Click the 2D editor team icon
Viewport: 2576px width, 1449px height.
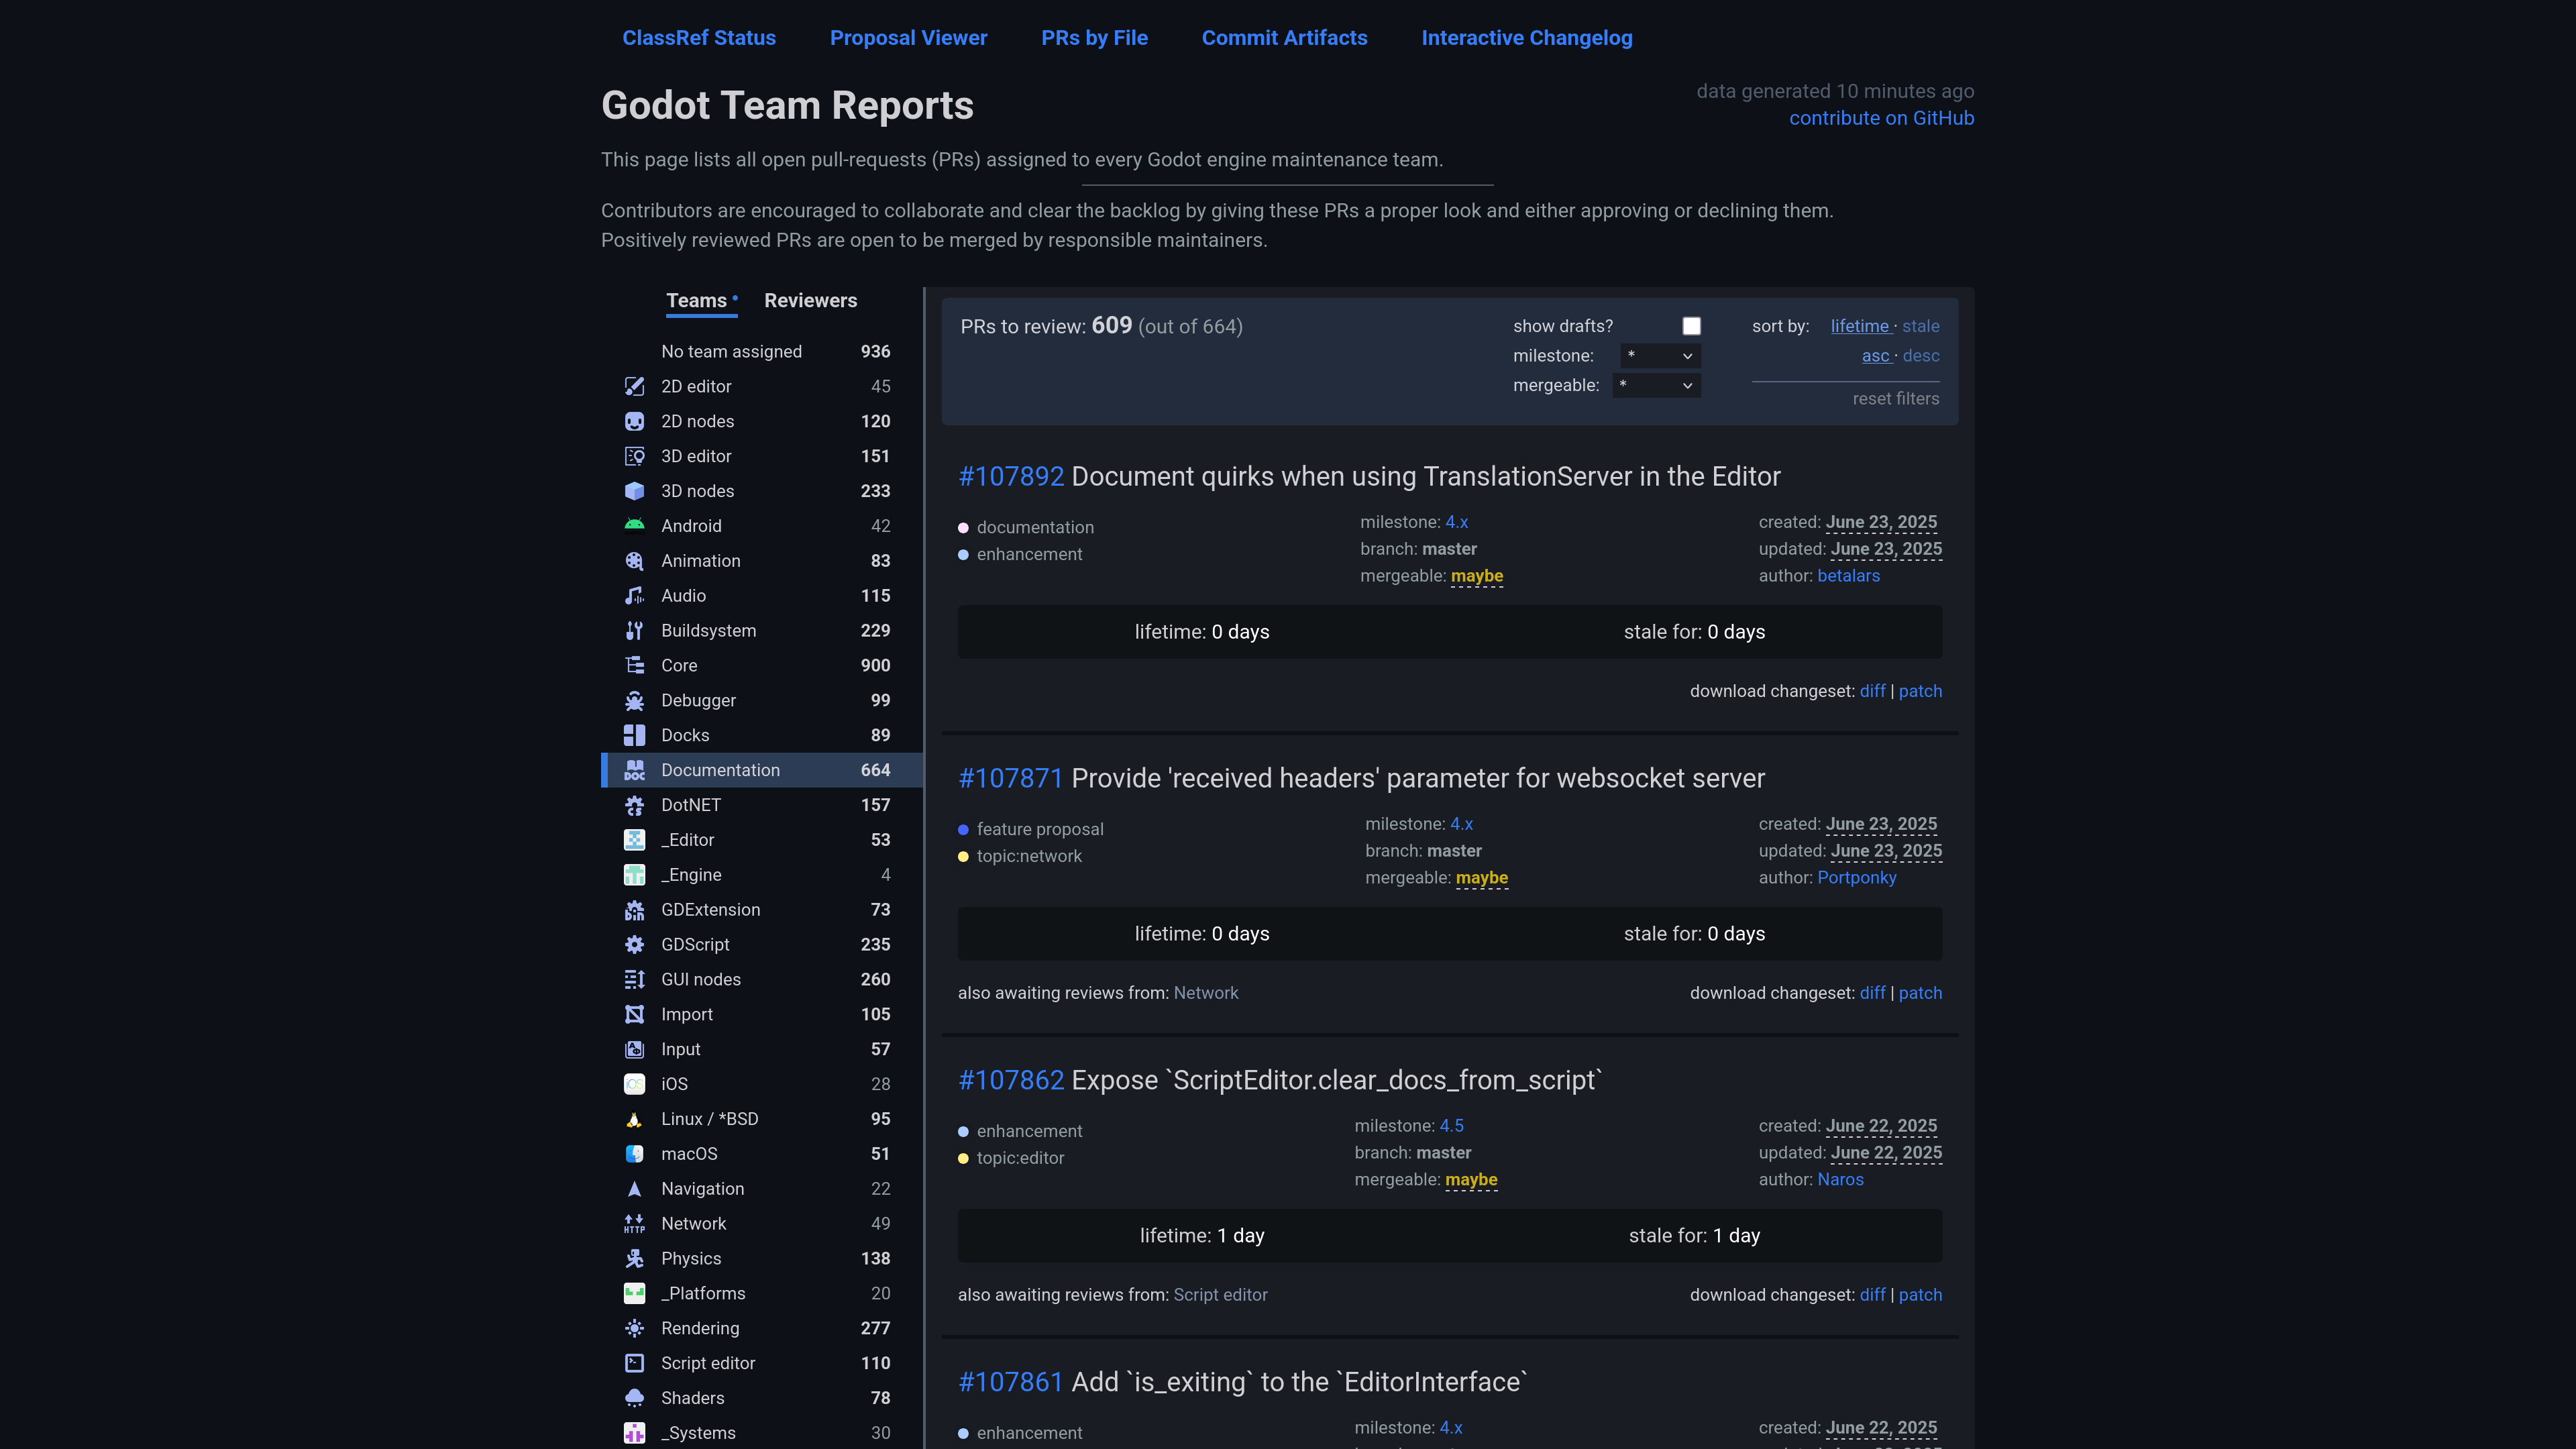click(634, 386)
